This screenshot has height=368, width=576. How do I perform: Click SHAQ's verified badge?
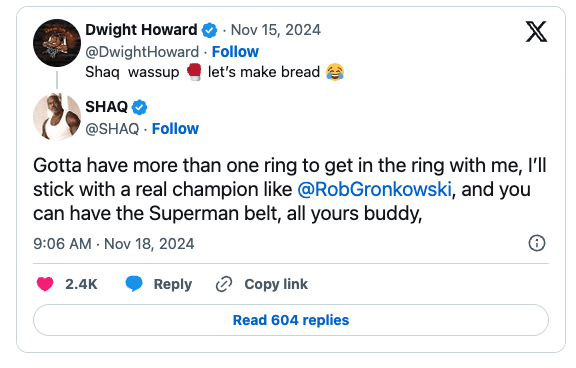pos(140,107)
